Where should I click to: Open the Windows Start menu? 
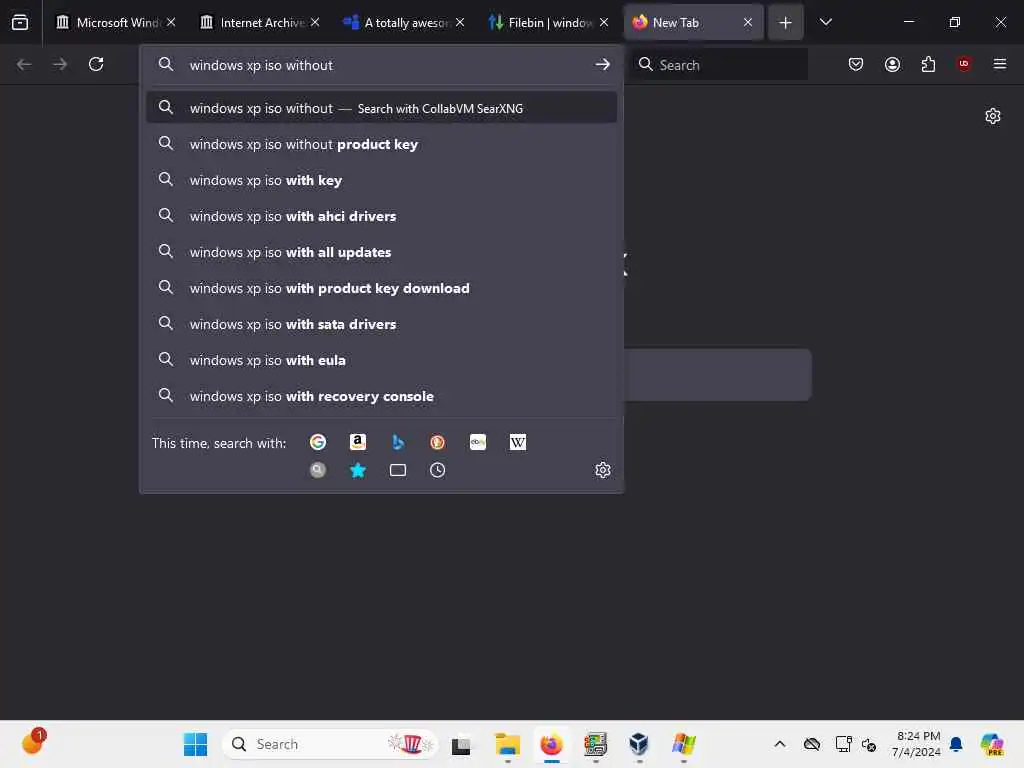tap(195, 744)
